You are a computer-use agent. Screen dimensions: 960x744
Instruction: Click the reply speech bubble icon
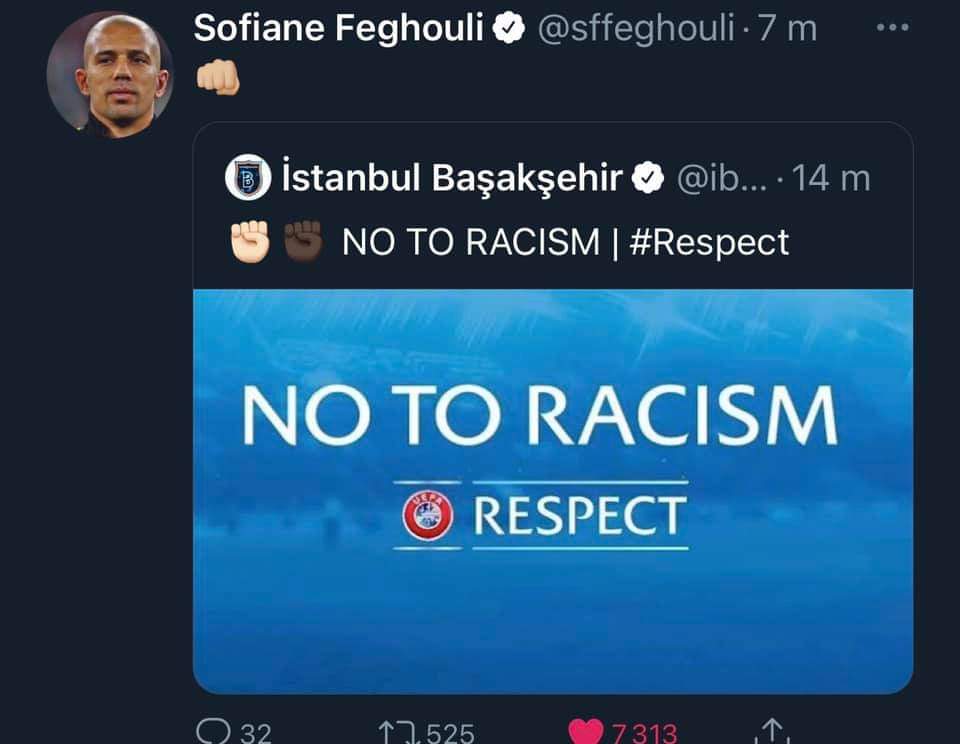(x=214, y=731)
